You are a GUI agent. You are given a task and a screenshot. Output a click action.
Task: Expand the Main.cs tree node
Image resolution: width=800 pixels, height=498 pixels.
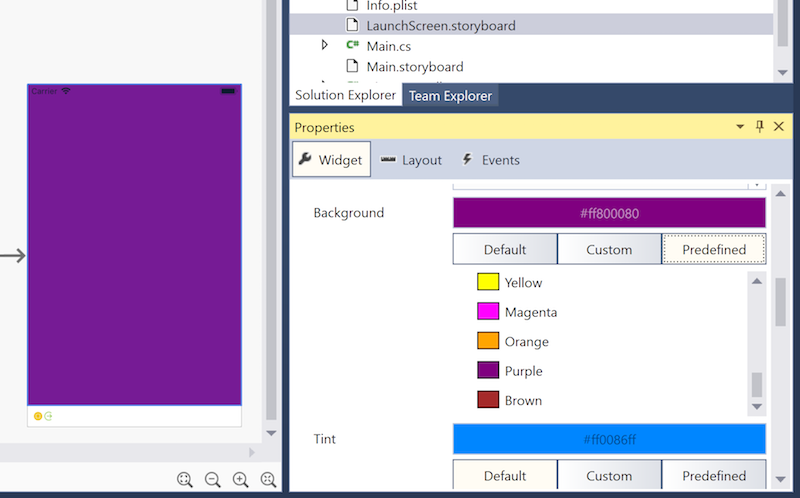324,45
